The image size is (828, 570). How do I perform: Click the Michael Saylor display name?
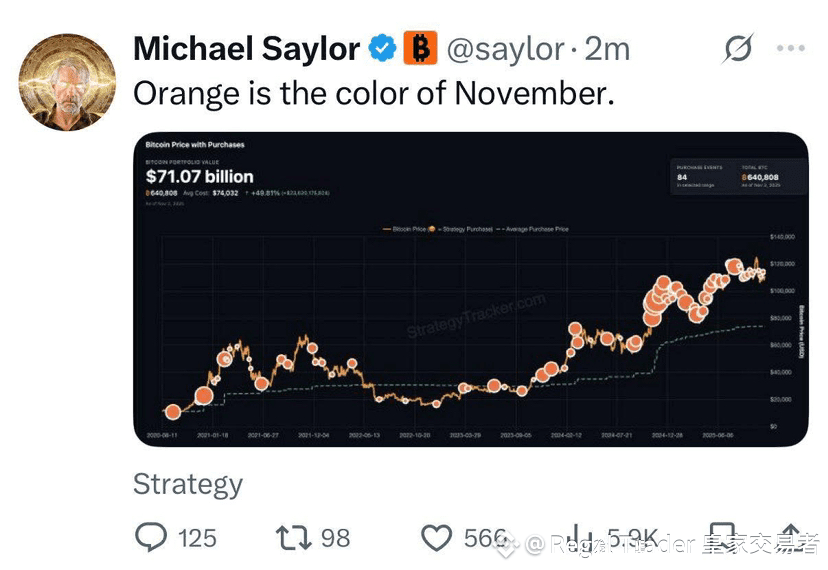[x=247, y=49]
